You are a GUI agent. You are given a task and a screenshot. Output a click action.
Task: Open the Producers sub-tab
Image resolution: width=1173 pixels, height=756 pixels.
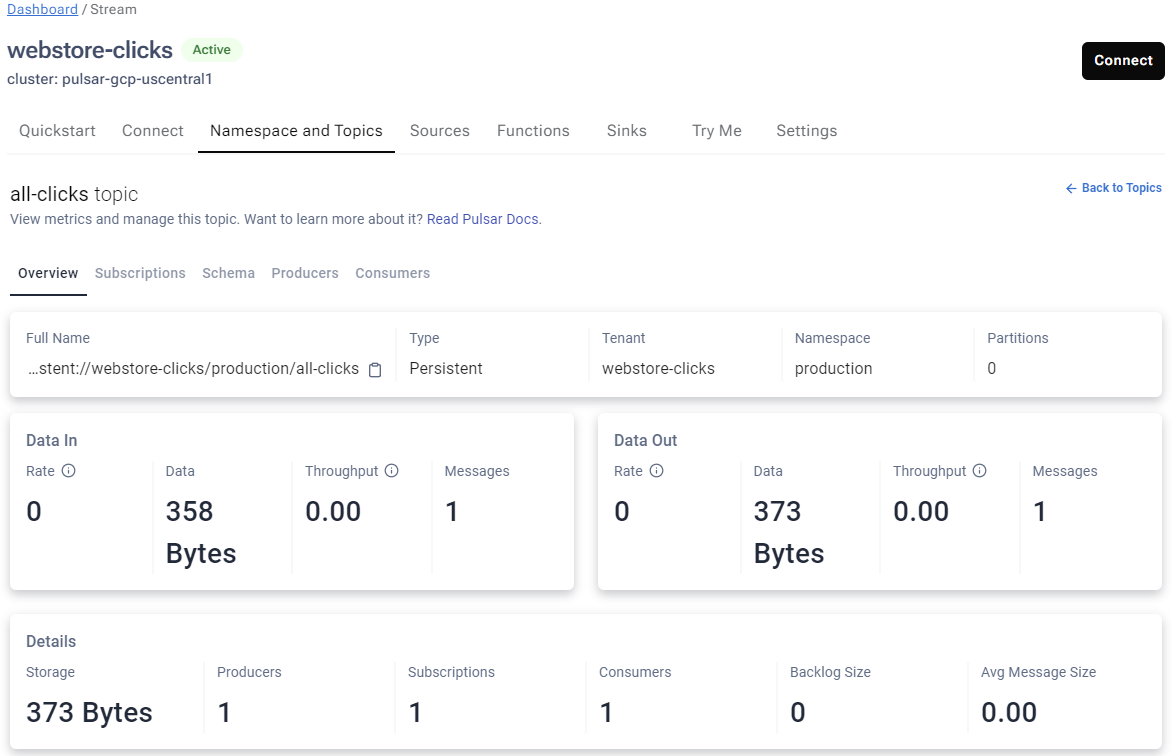coord(305,273)
